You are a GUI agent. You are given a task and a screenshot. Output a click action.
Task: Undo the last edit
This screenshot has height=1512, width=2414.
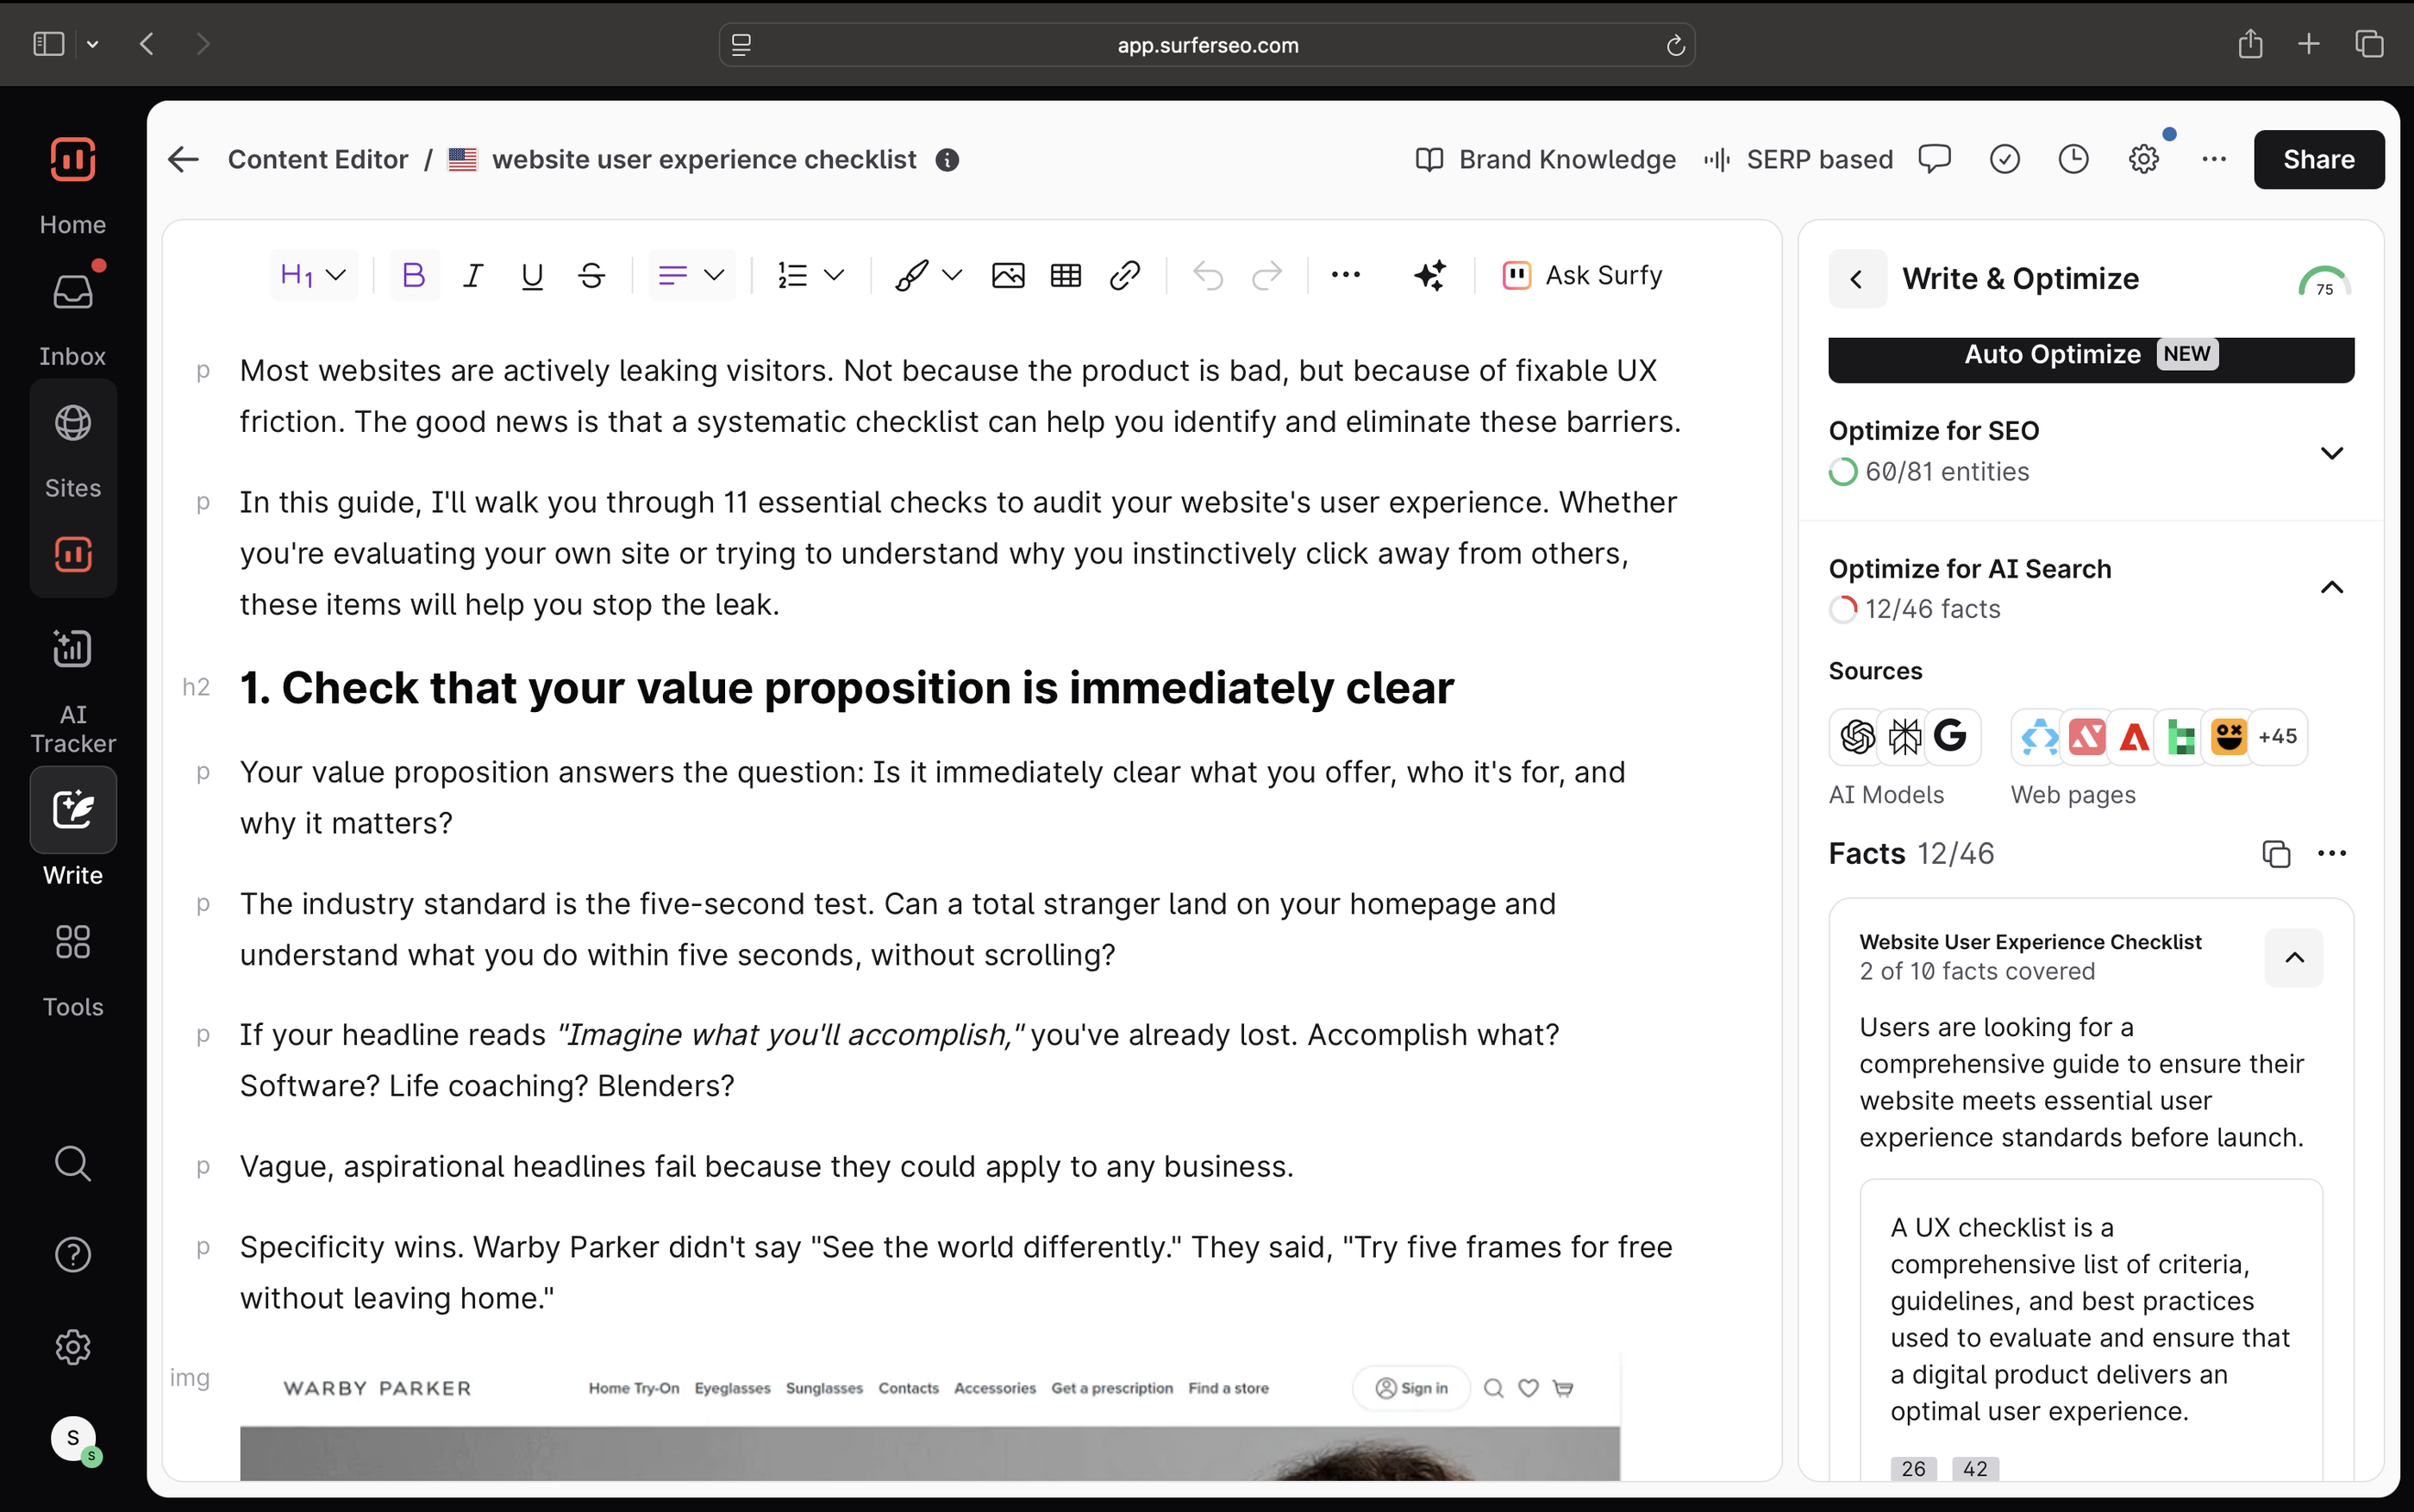tap(1206, 275)
